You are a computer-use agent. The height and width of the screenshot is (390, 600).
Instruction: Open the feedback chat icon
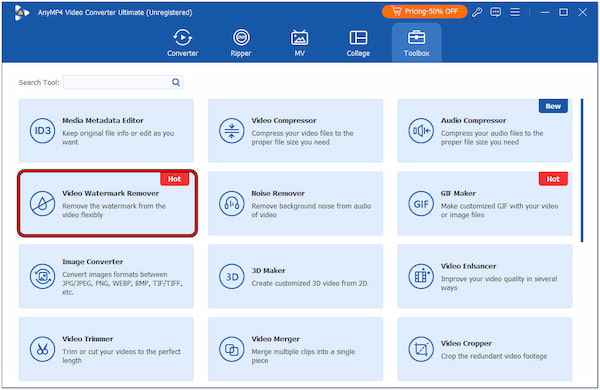coord(496,12)
